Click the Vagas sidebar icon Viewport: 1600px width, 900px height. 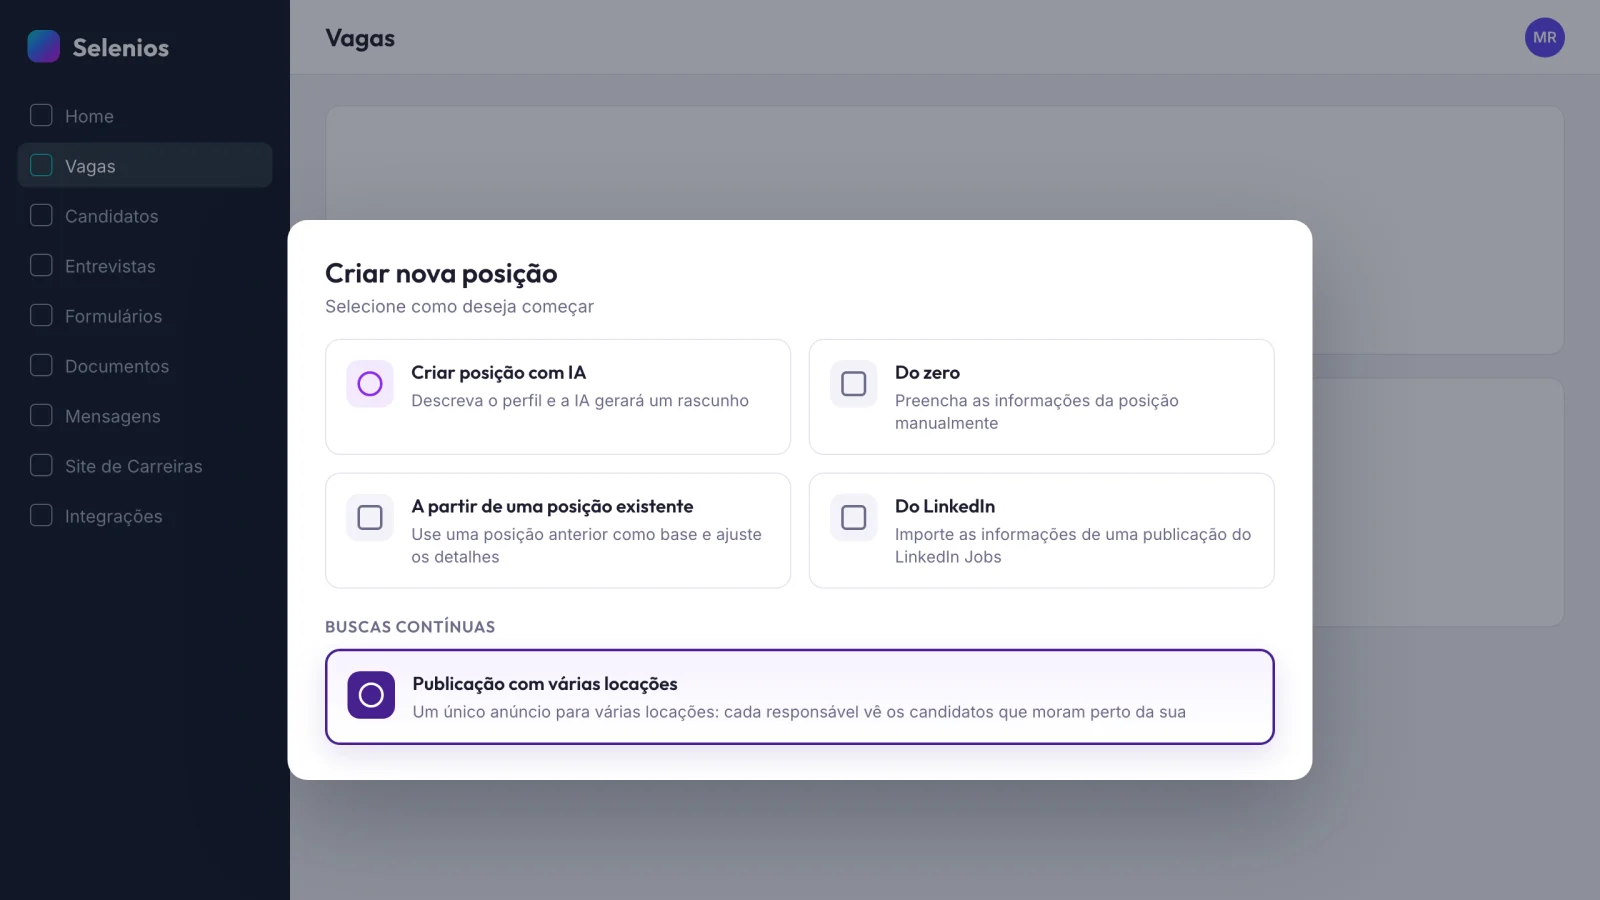pyautogui.click(x=41, y=165)
